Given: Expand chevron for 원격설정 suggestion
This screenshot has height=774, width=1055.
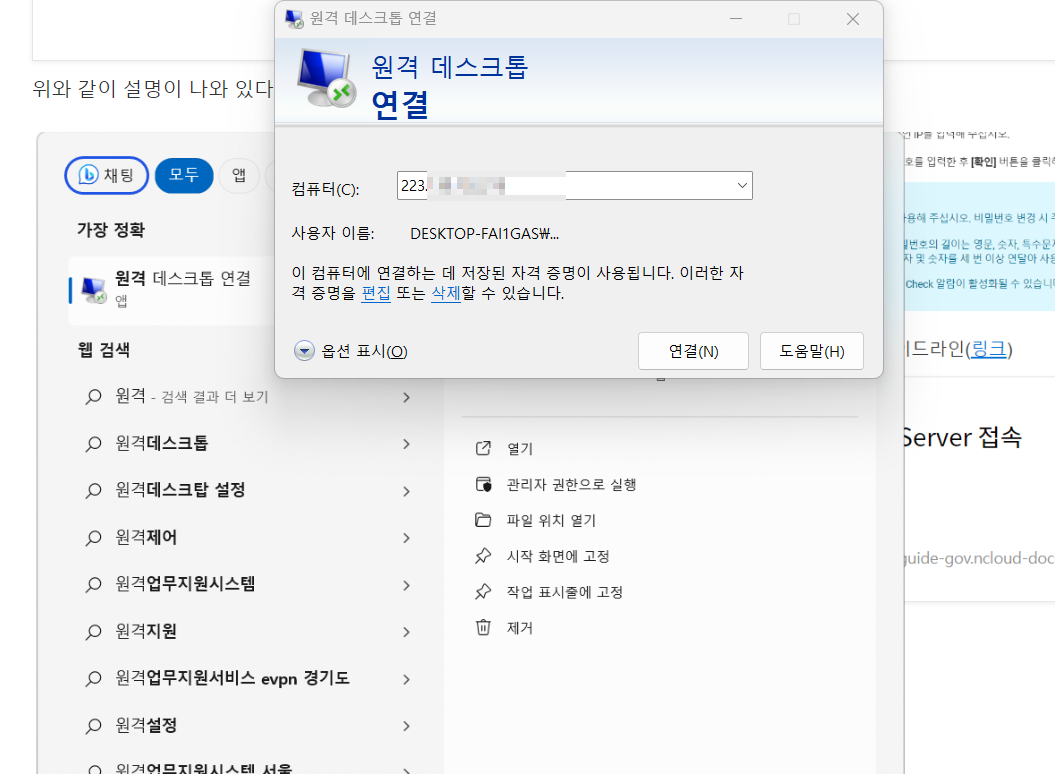Looking at the screenshot, I should (x=406, y=726).
